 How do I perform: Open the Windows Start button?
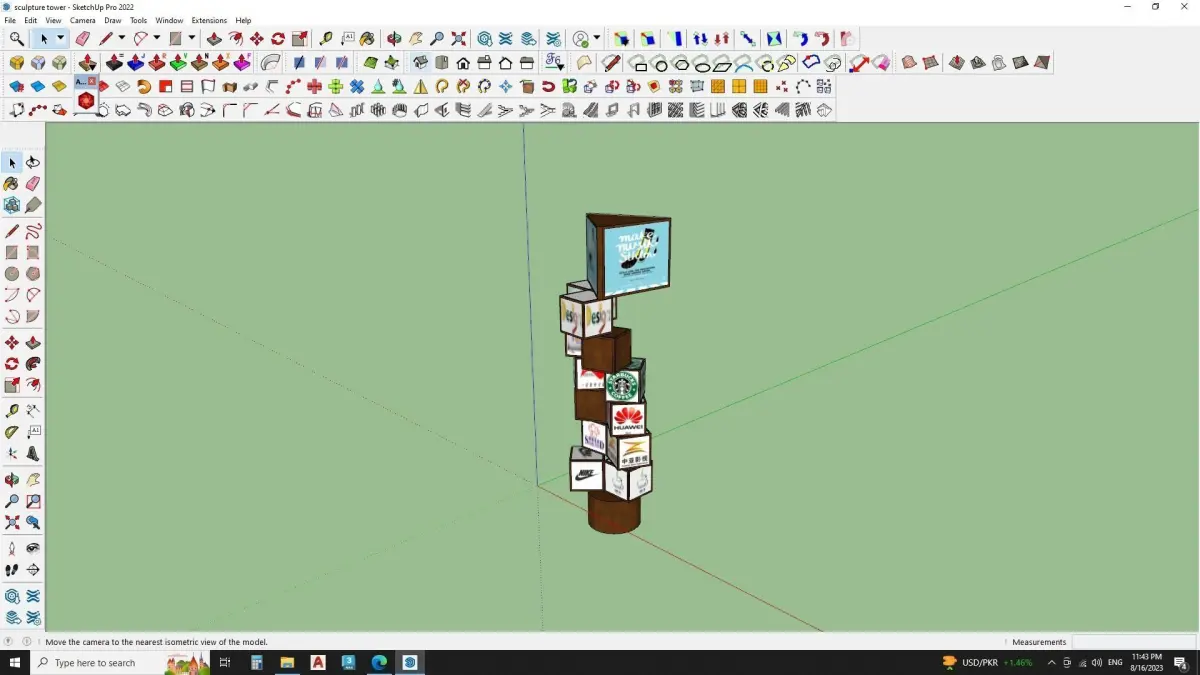(x=15, y=662)
